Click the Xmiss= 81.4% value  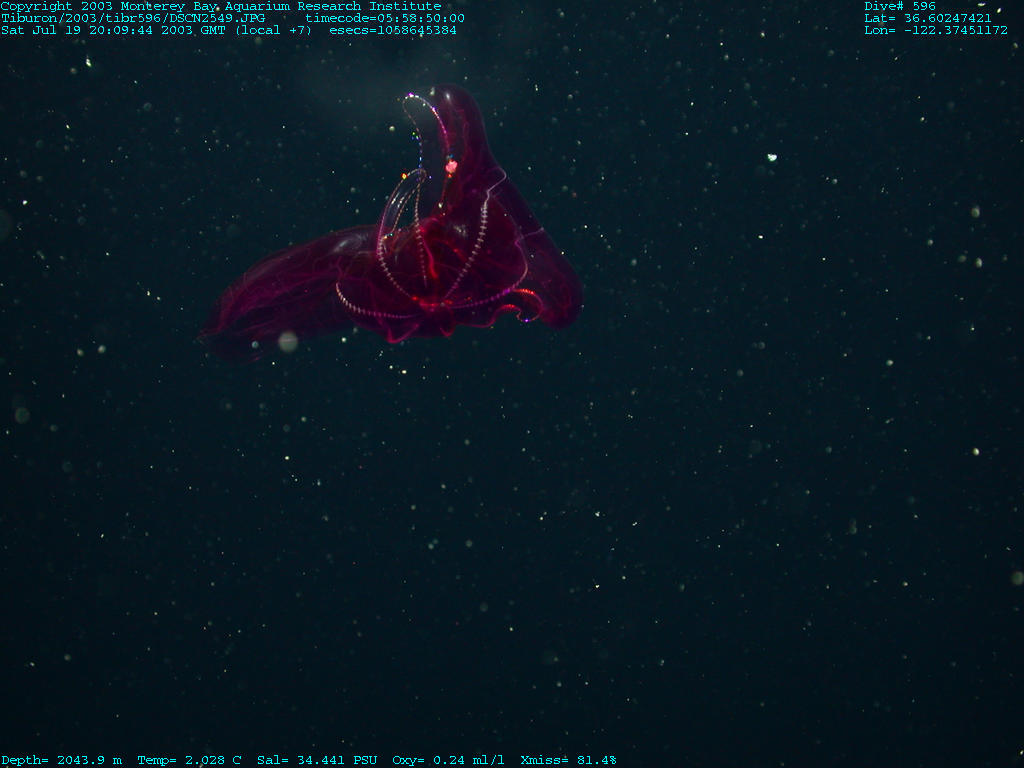(x=568, y=760)
